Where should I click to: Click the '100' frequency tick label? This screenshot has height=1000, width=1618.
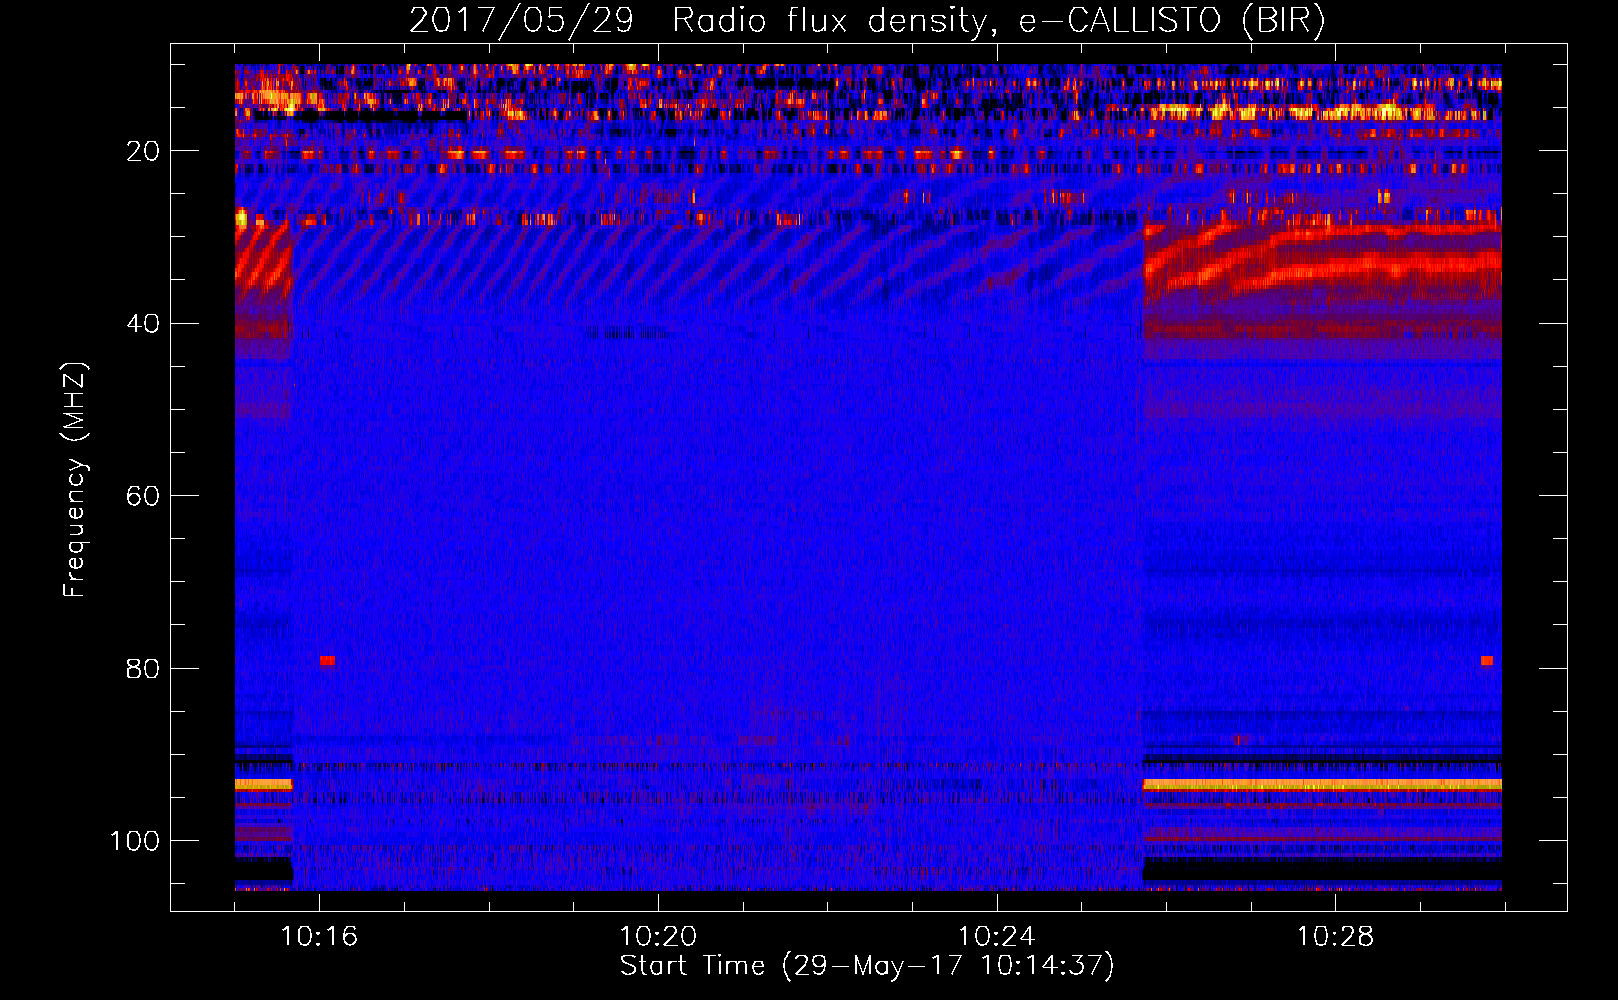click(x=135, y=841)
